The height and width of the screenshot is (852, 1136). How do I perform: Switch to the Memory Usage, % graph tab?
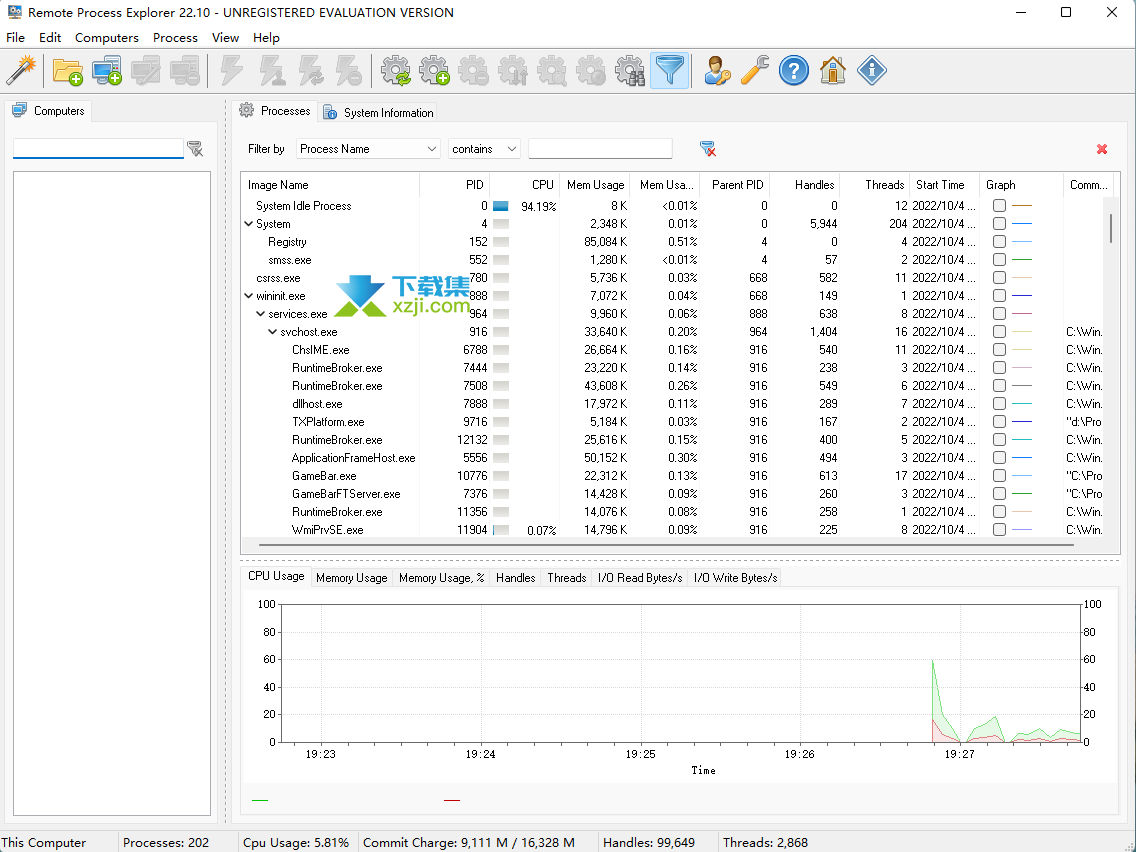tap(441, 577)
